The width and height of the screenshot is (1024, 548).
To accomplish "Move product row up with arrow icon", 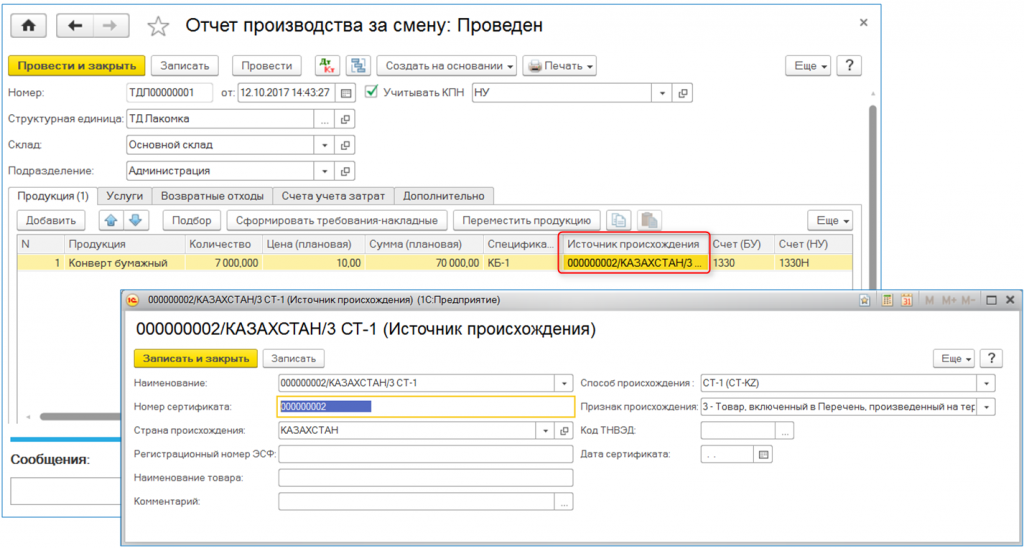I will pos(111,220).
